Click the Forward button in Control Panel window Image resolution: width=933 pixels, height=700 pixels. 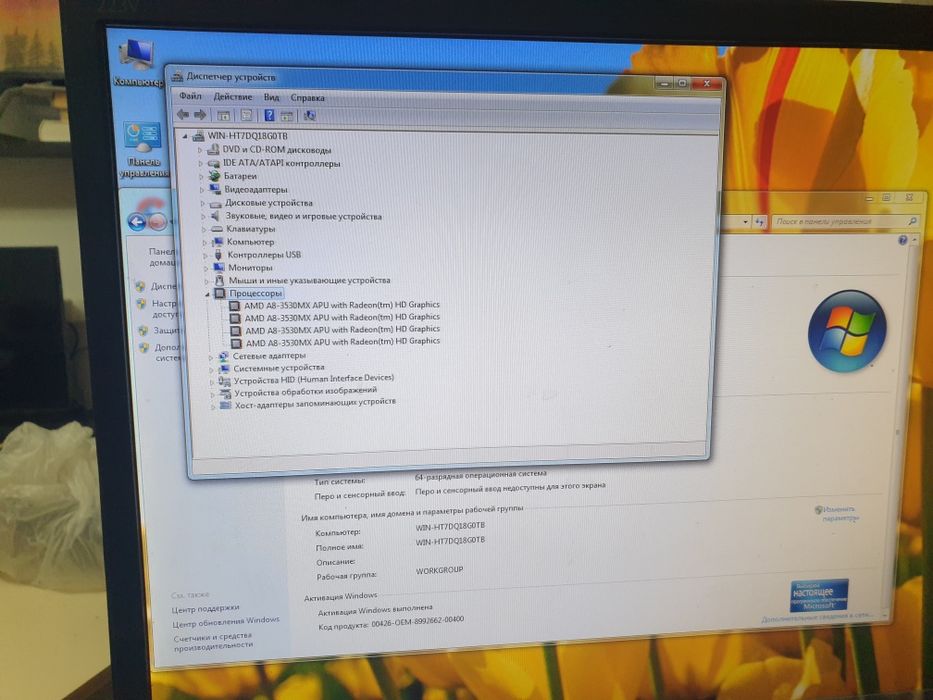[x=158, y=223]
